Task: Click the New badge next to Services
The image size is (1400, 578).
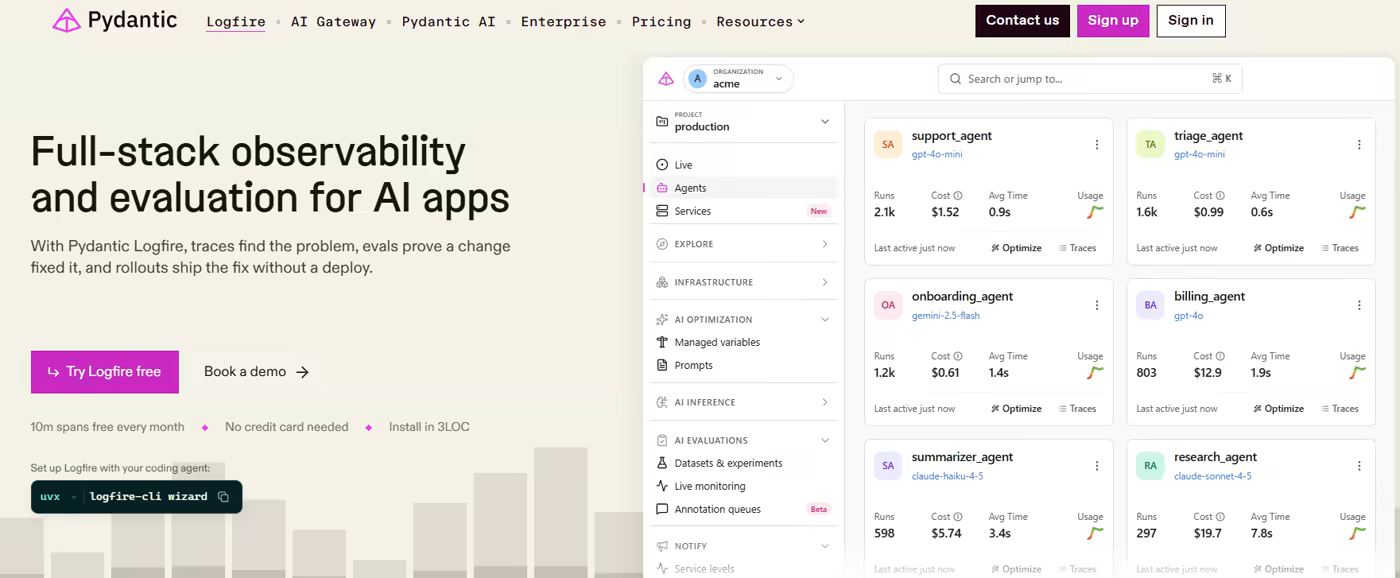Action: tap(819, 211)
